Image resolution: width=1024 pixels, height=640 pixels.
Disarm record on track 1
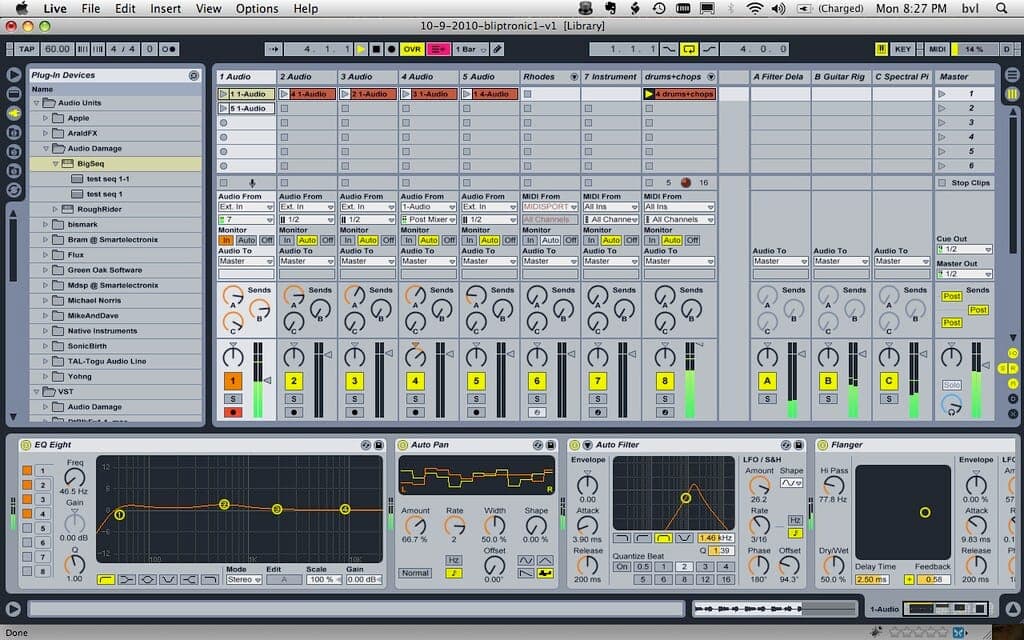232,412
